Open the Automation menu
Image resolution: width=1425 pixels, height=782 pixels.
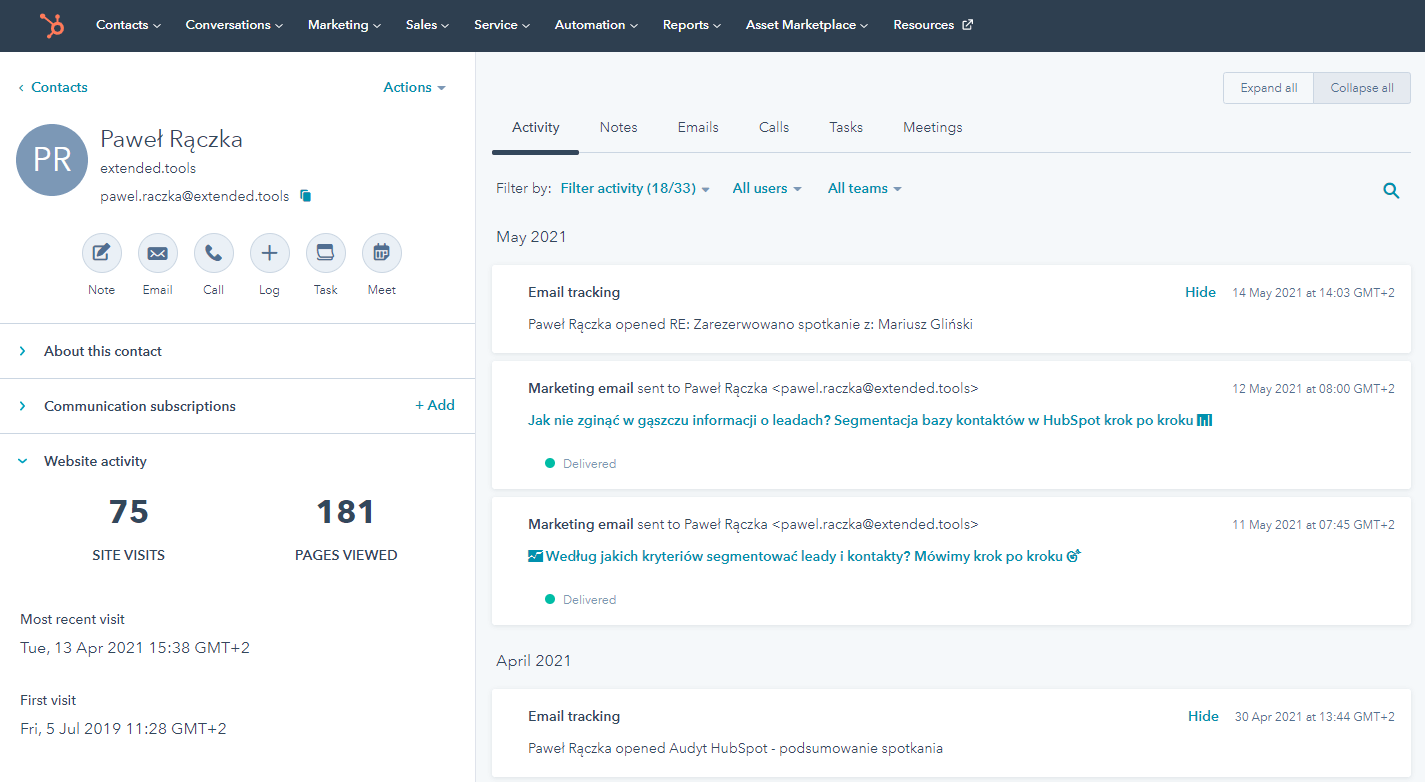[596, 25]
